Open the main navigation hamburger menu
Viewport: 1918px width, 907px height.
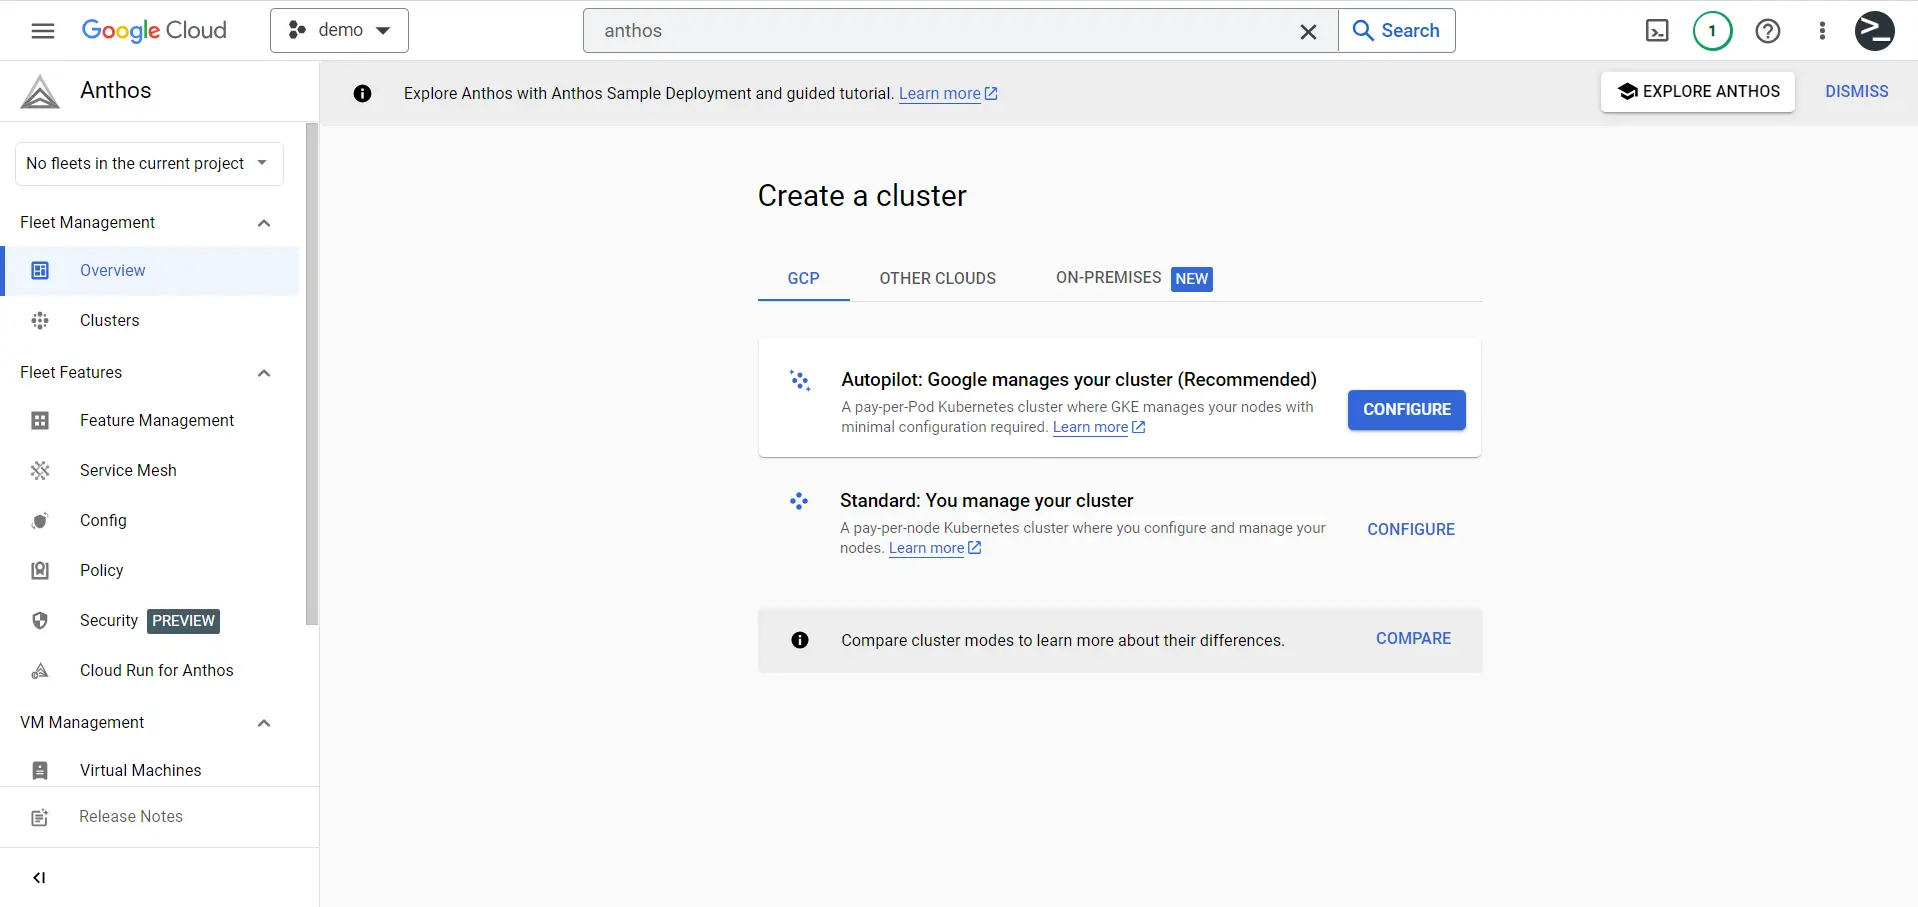(x=42, y=31)
